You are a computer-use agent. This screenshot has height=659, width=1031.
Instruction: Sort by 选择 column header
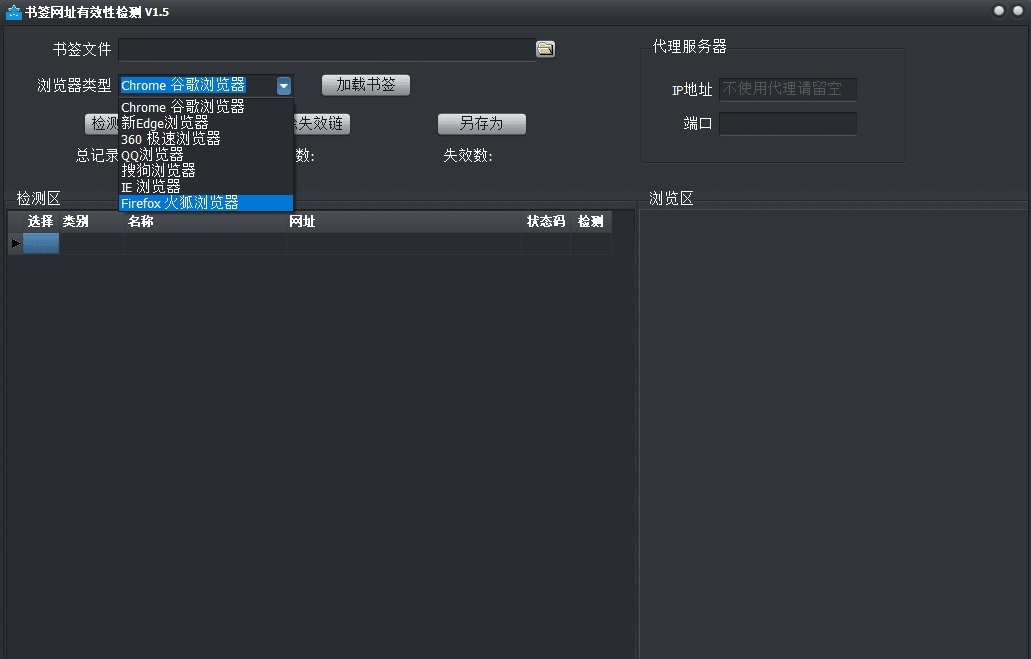pyautogui.click(x=41, y=222)
